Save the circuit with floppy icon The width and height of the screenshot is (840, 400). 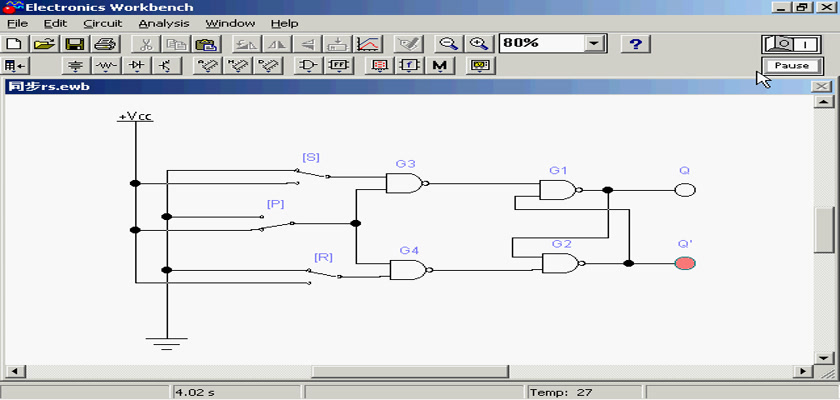(x=74, y=44)
